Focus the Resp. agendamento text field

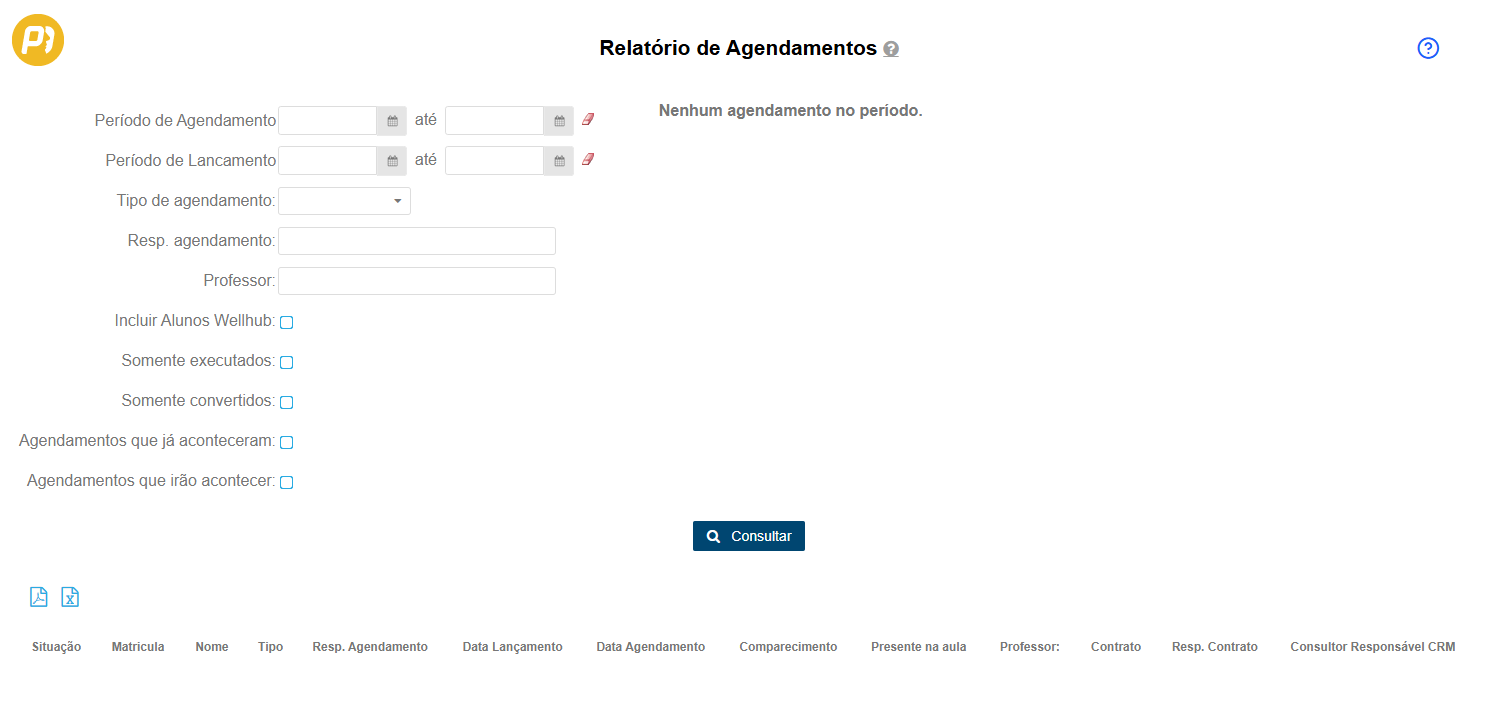tap(416, 241)
